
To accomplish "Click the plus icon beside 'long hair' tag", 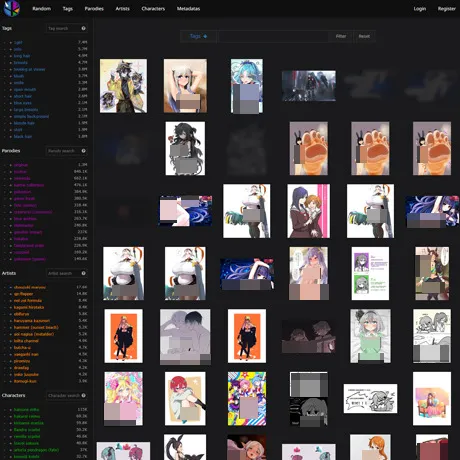I will click(x=11, y=56).
